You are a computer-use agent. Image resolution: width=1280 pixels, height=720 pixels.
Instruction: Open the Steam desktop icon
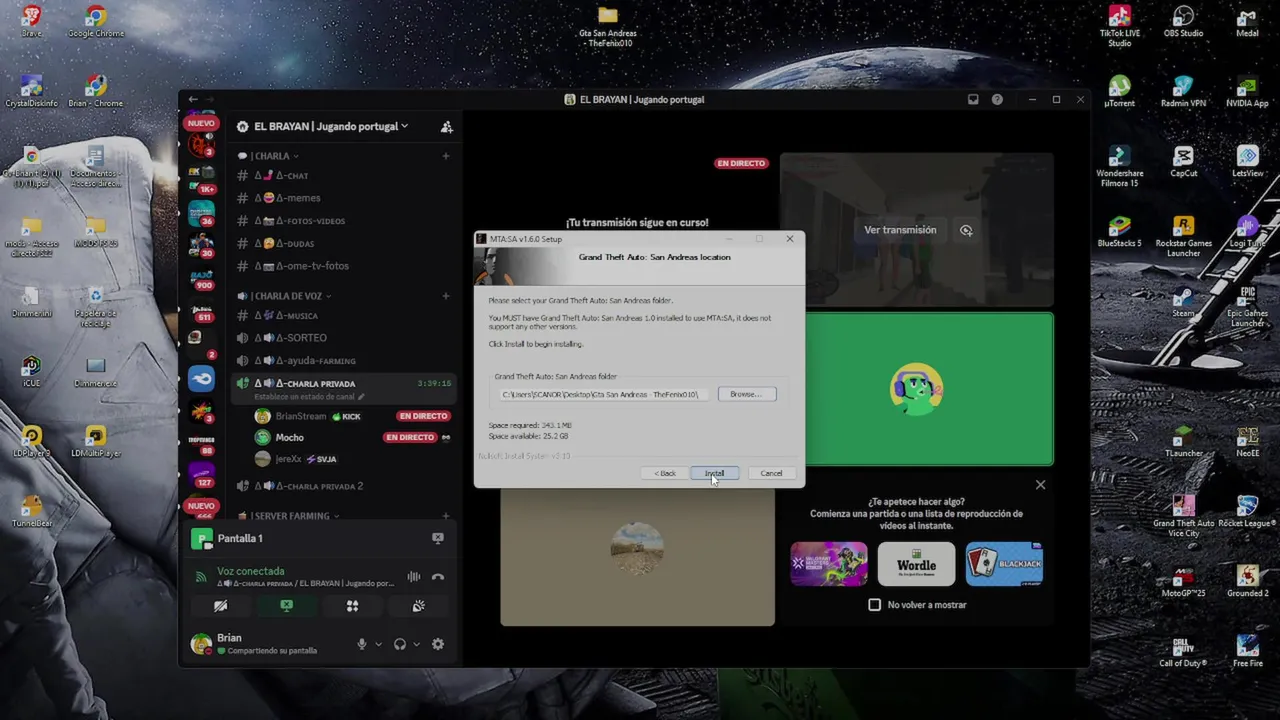pos(1183,302)
